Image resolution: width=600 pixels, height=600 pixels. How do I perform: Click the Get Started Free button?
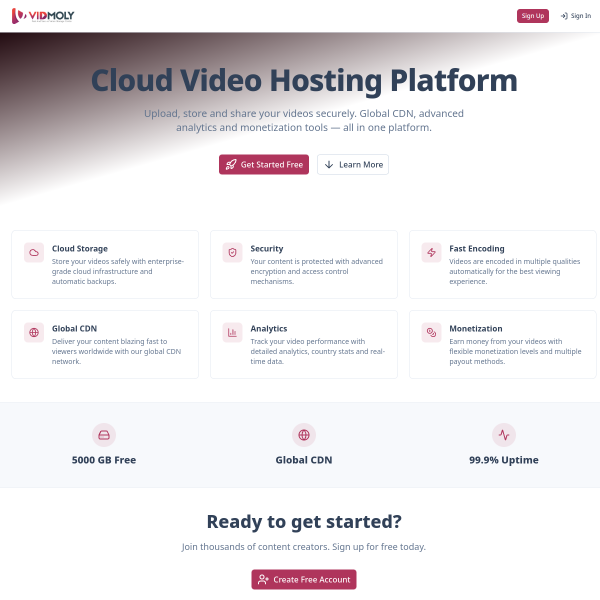click(264, 165)
